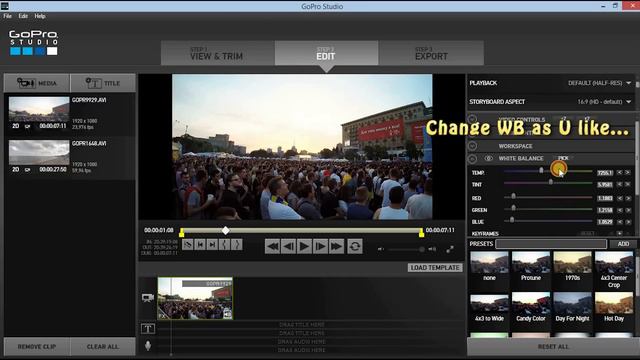The image size is (640, 360).
Task: Apply the Protune preset
Action: pyautogui.click(x=531, y=267)
